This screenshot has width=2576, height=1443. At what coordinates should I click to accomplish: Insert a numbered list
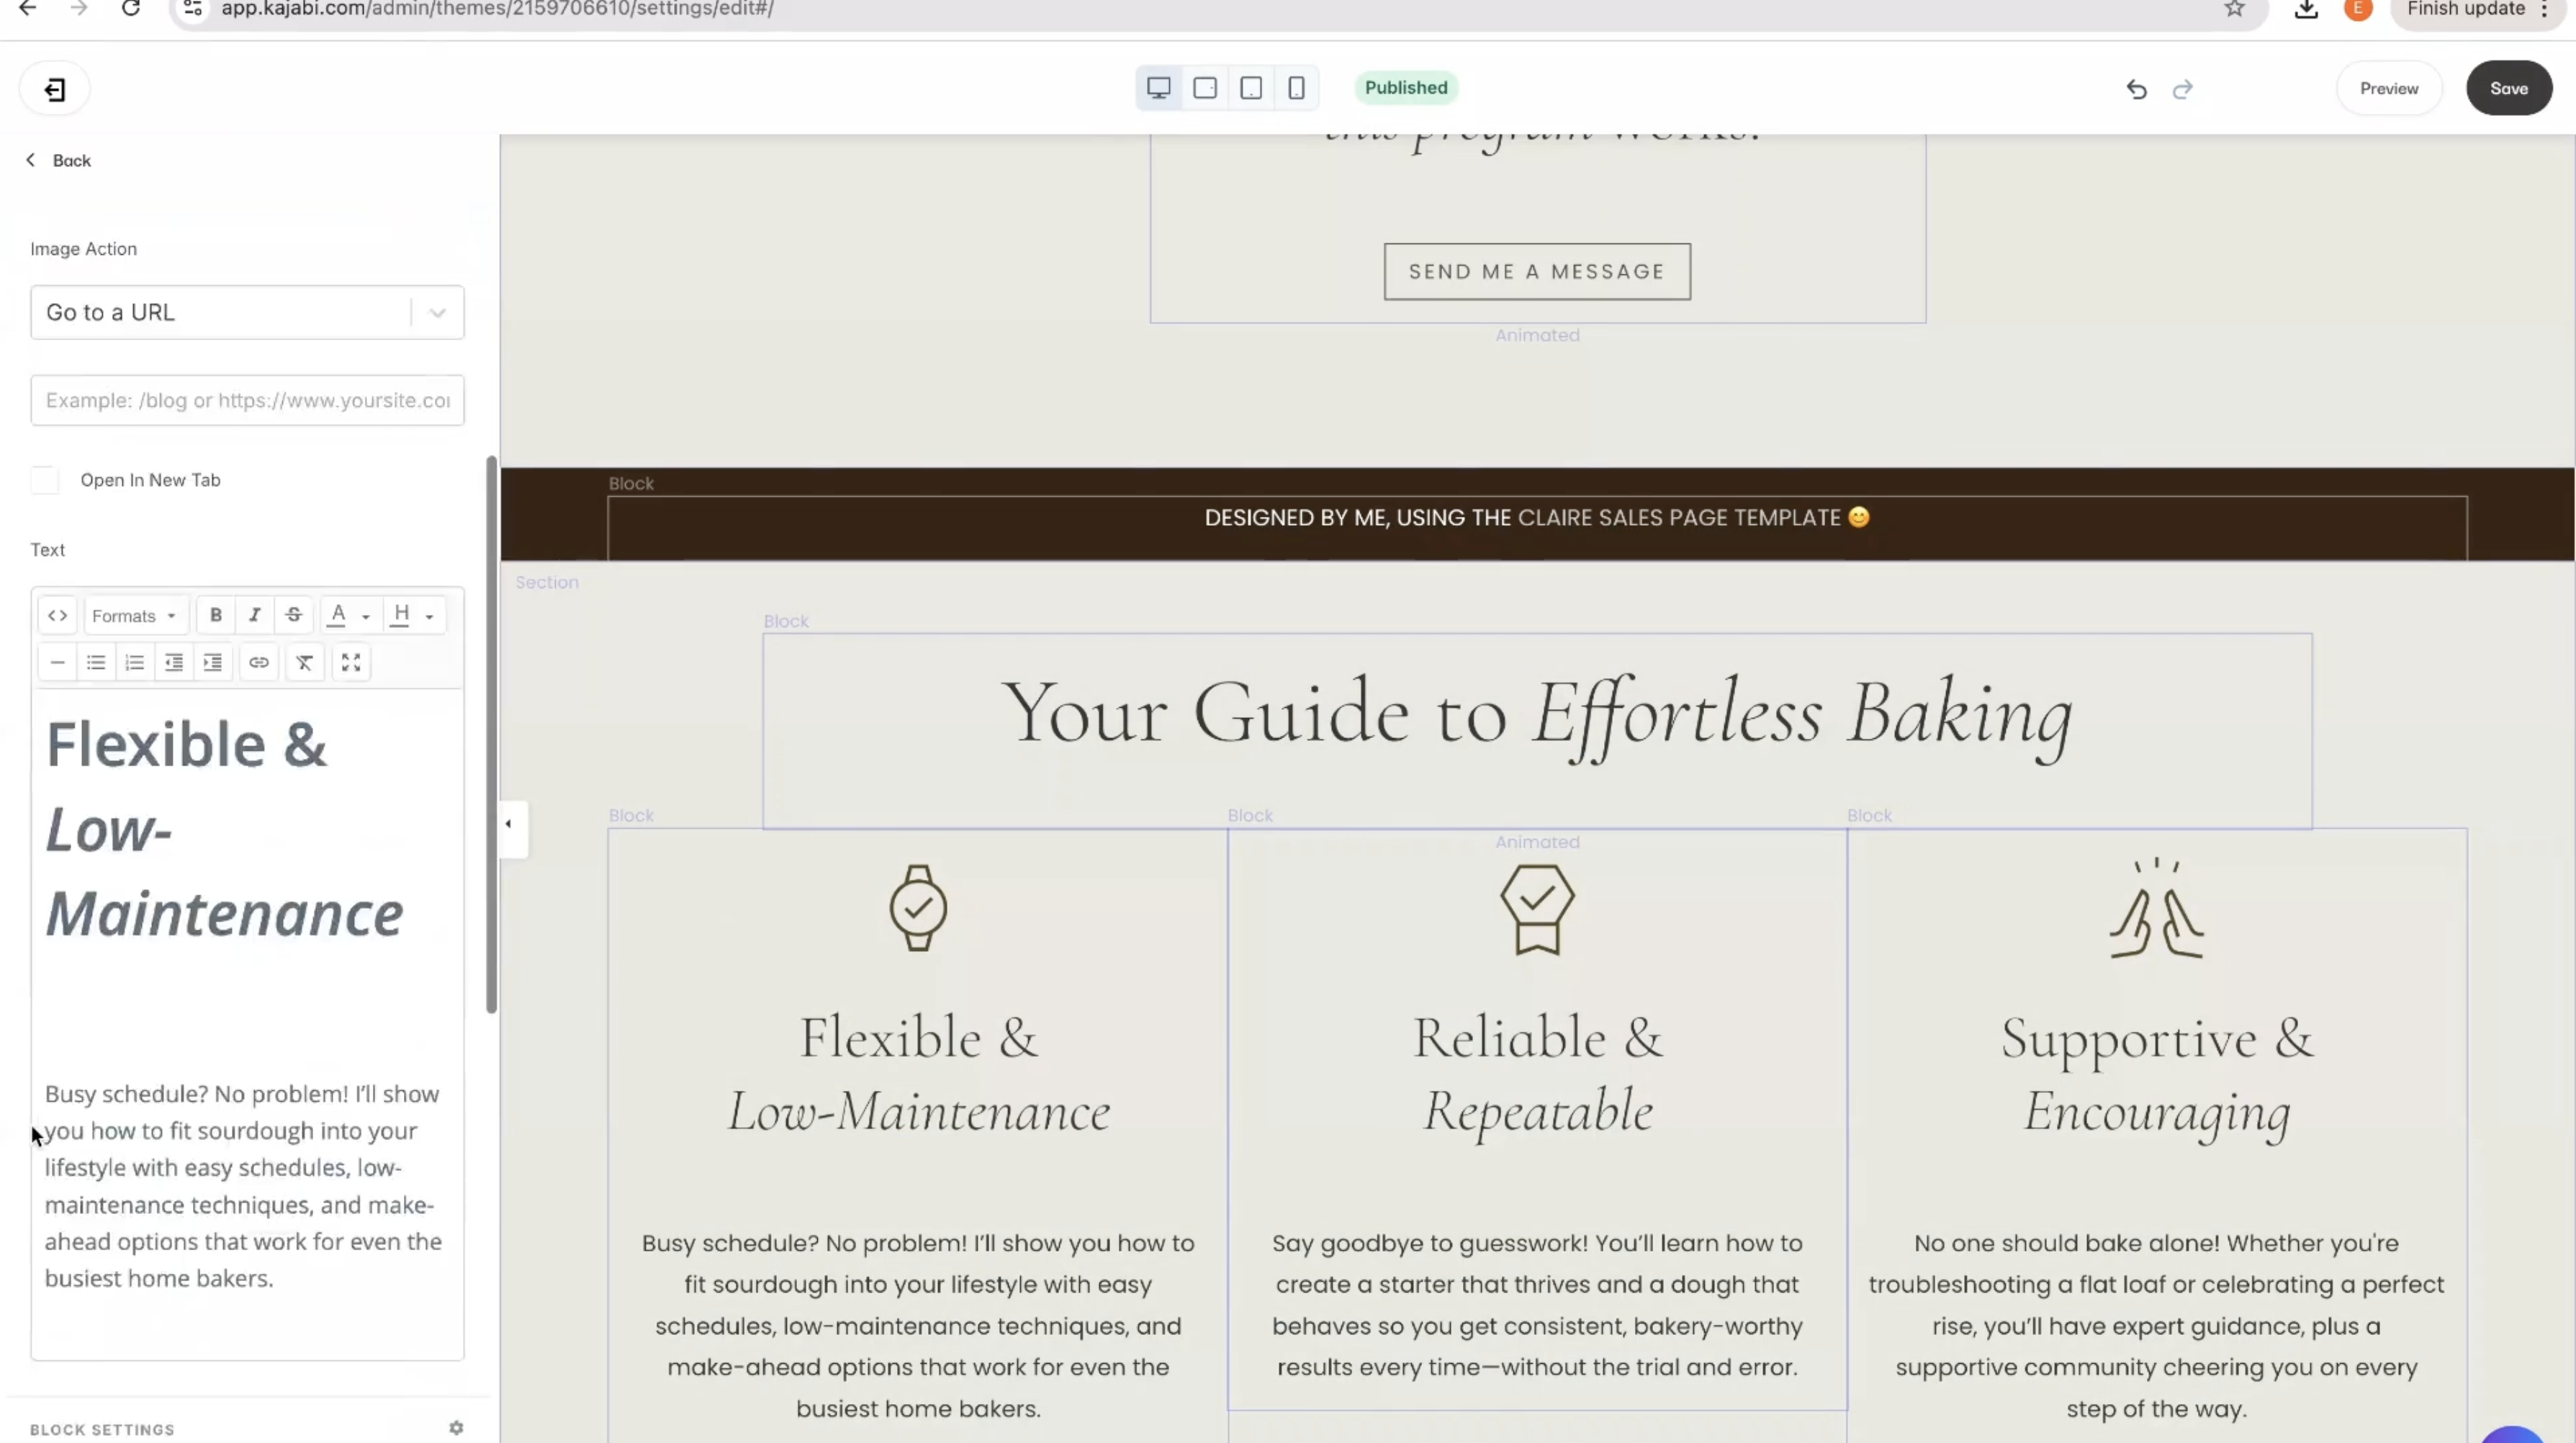(134, 662)
